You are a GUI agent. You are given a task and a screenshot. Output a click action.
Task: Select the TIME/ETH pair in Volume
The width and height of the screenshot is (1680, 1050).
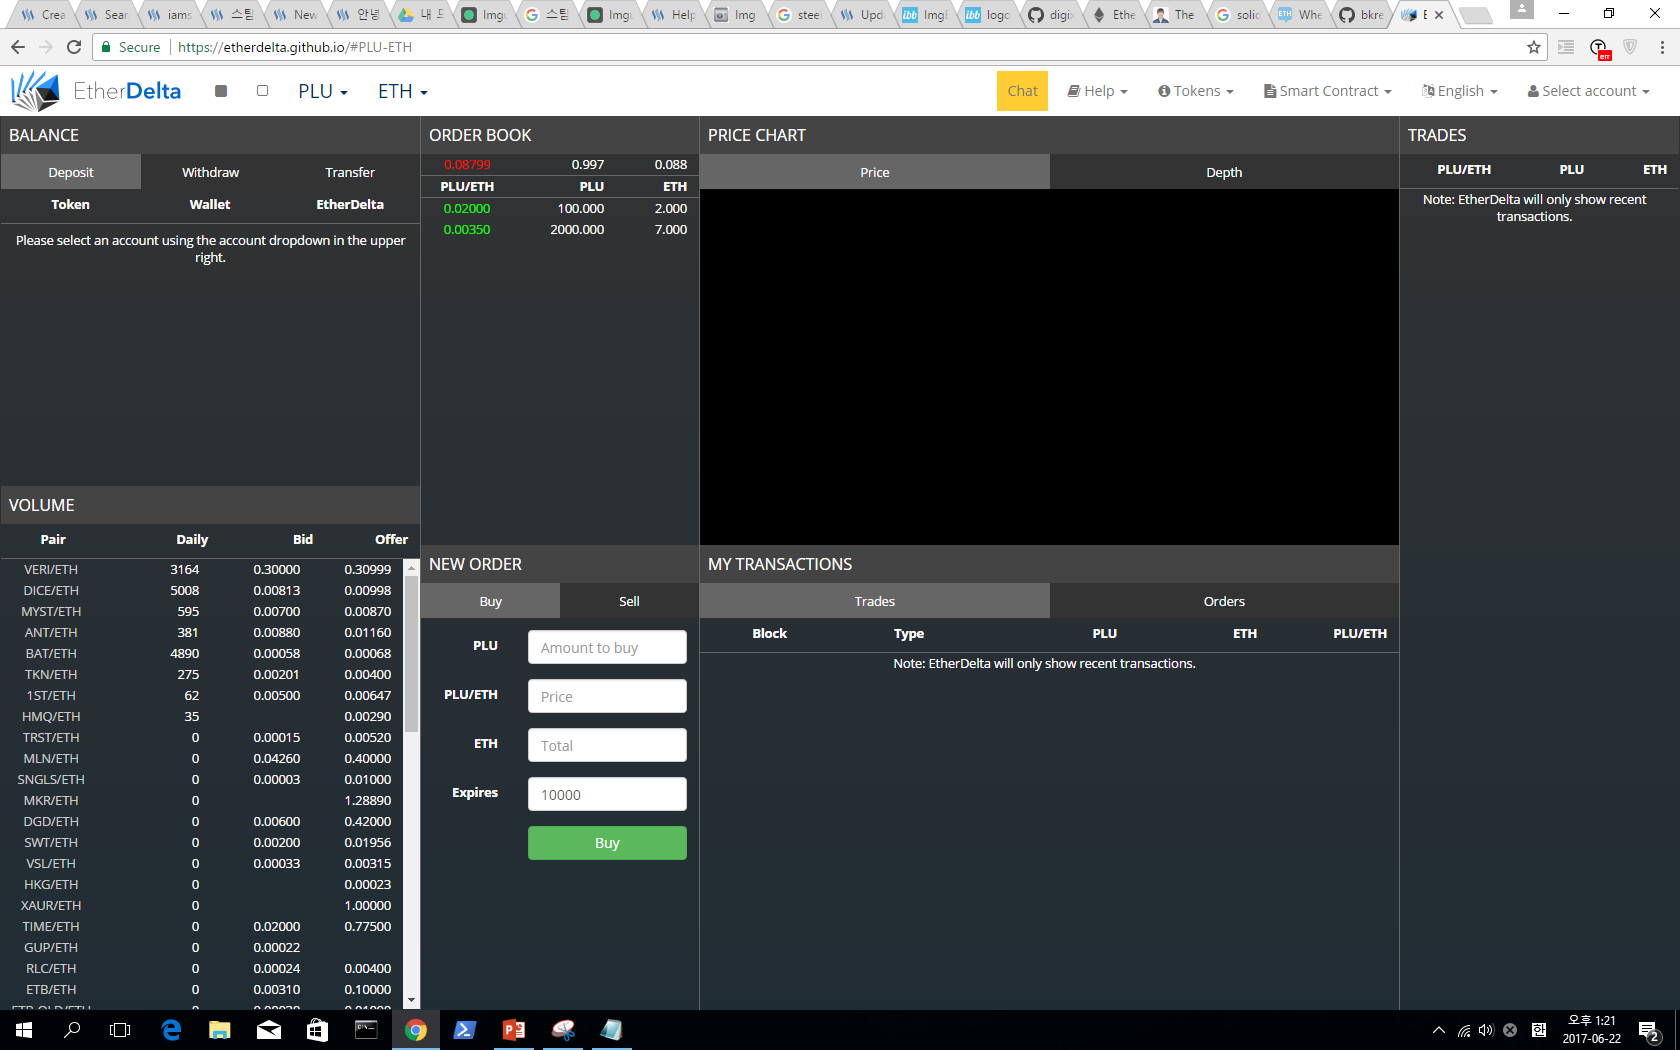pyautogui.click(x=51, y=926)
